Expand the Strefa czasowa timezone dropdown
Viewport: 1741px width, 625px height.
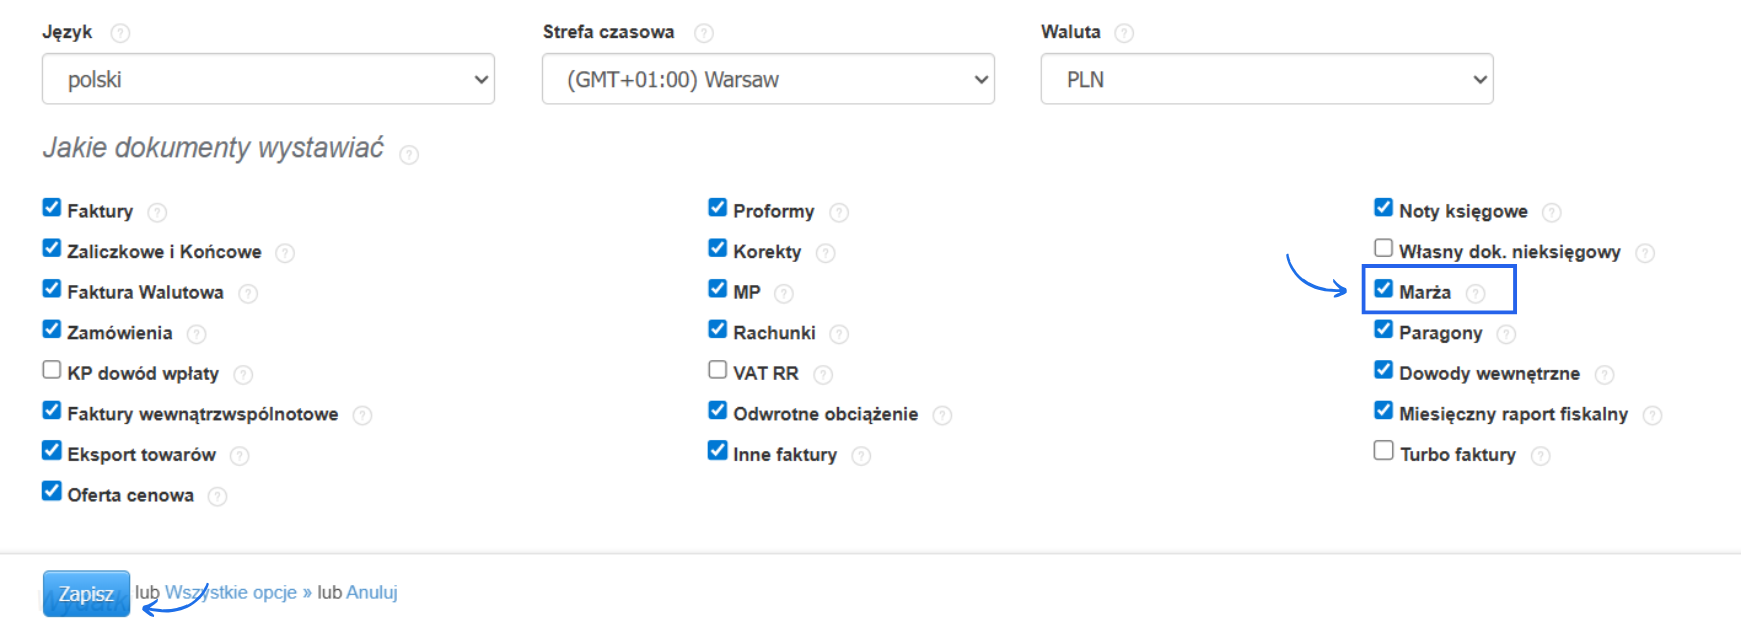point(768,79)
